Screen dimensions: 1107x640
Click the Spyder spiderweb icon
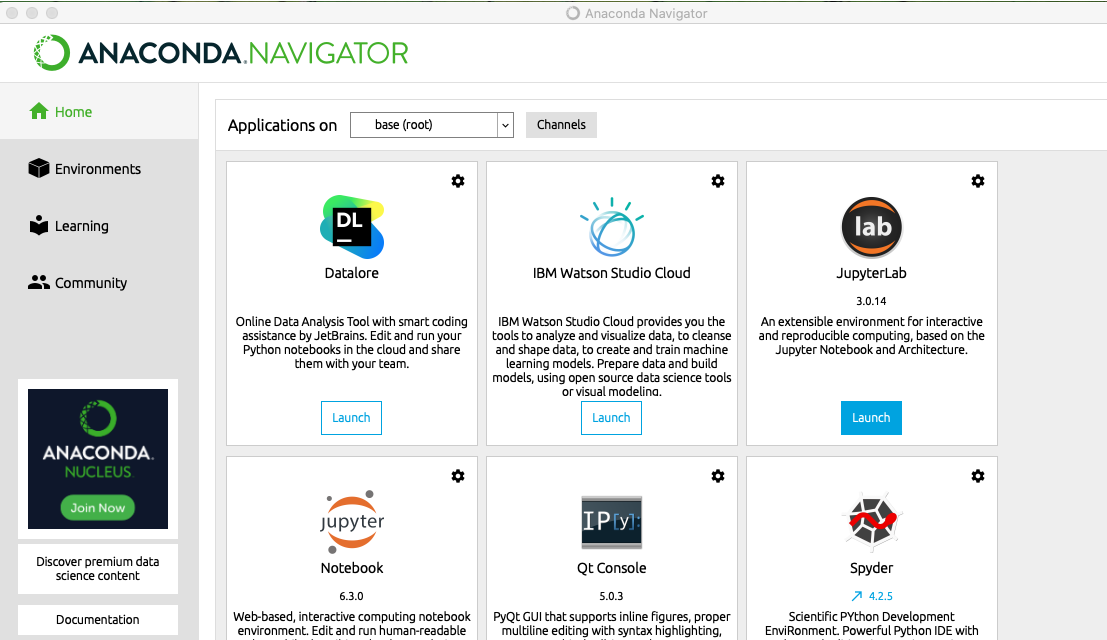point(871,522)
